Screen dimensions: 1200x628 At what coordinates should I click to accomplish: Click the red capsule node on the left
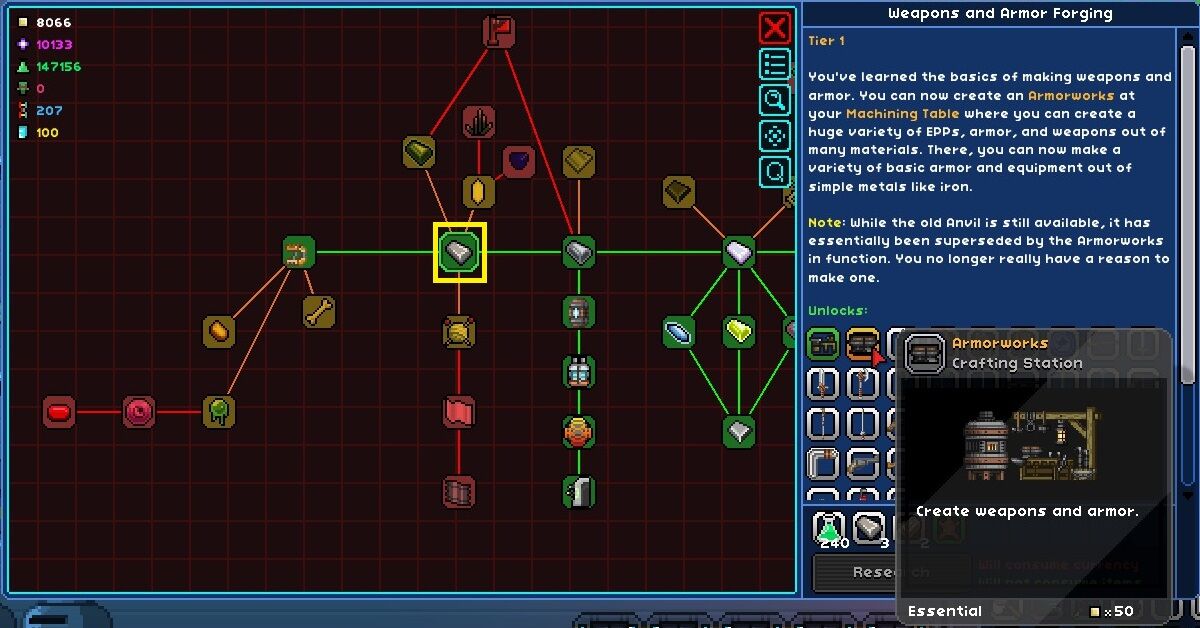coord(57,409)
